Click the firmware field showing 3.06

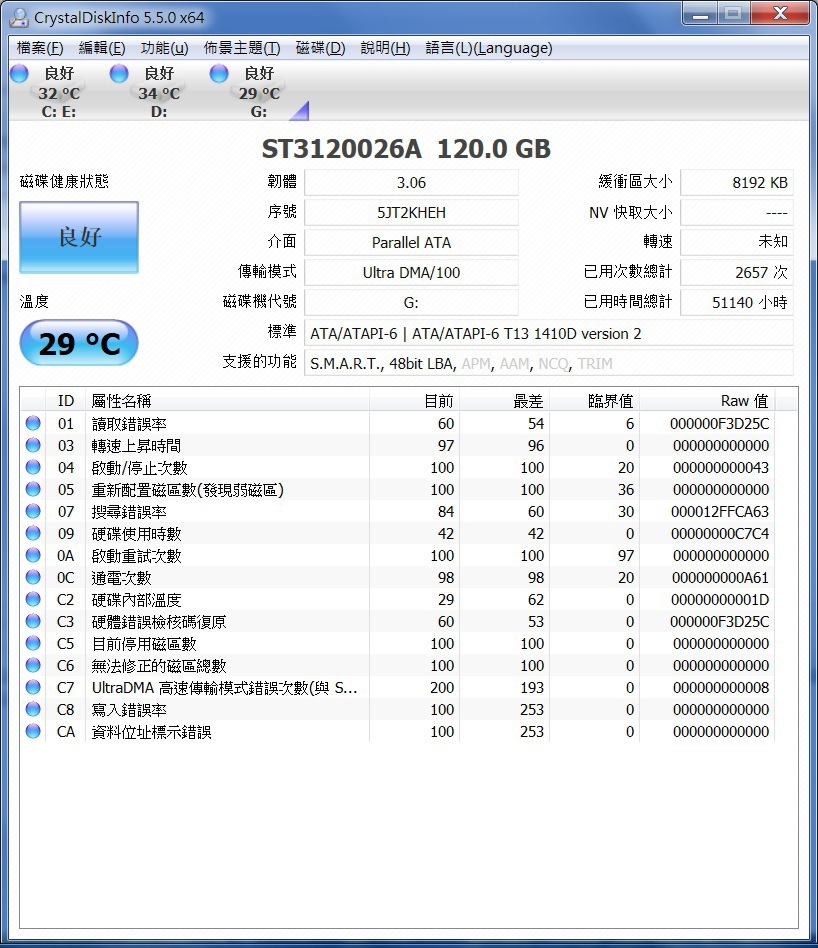(x=411, y=183)
